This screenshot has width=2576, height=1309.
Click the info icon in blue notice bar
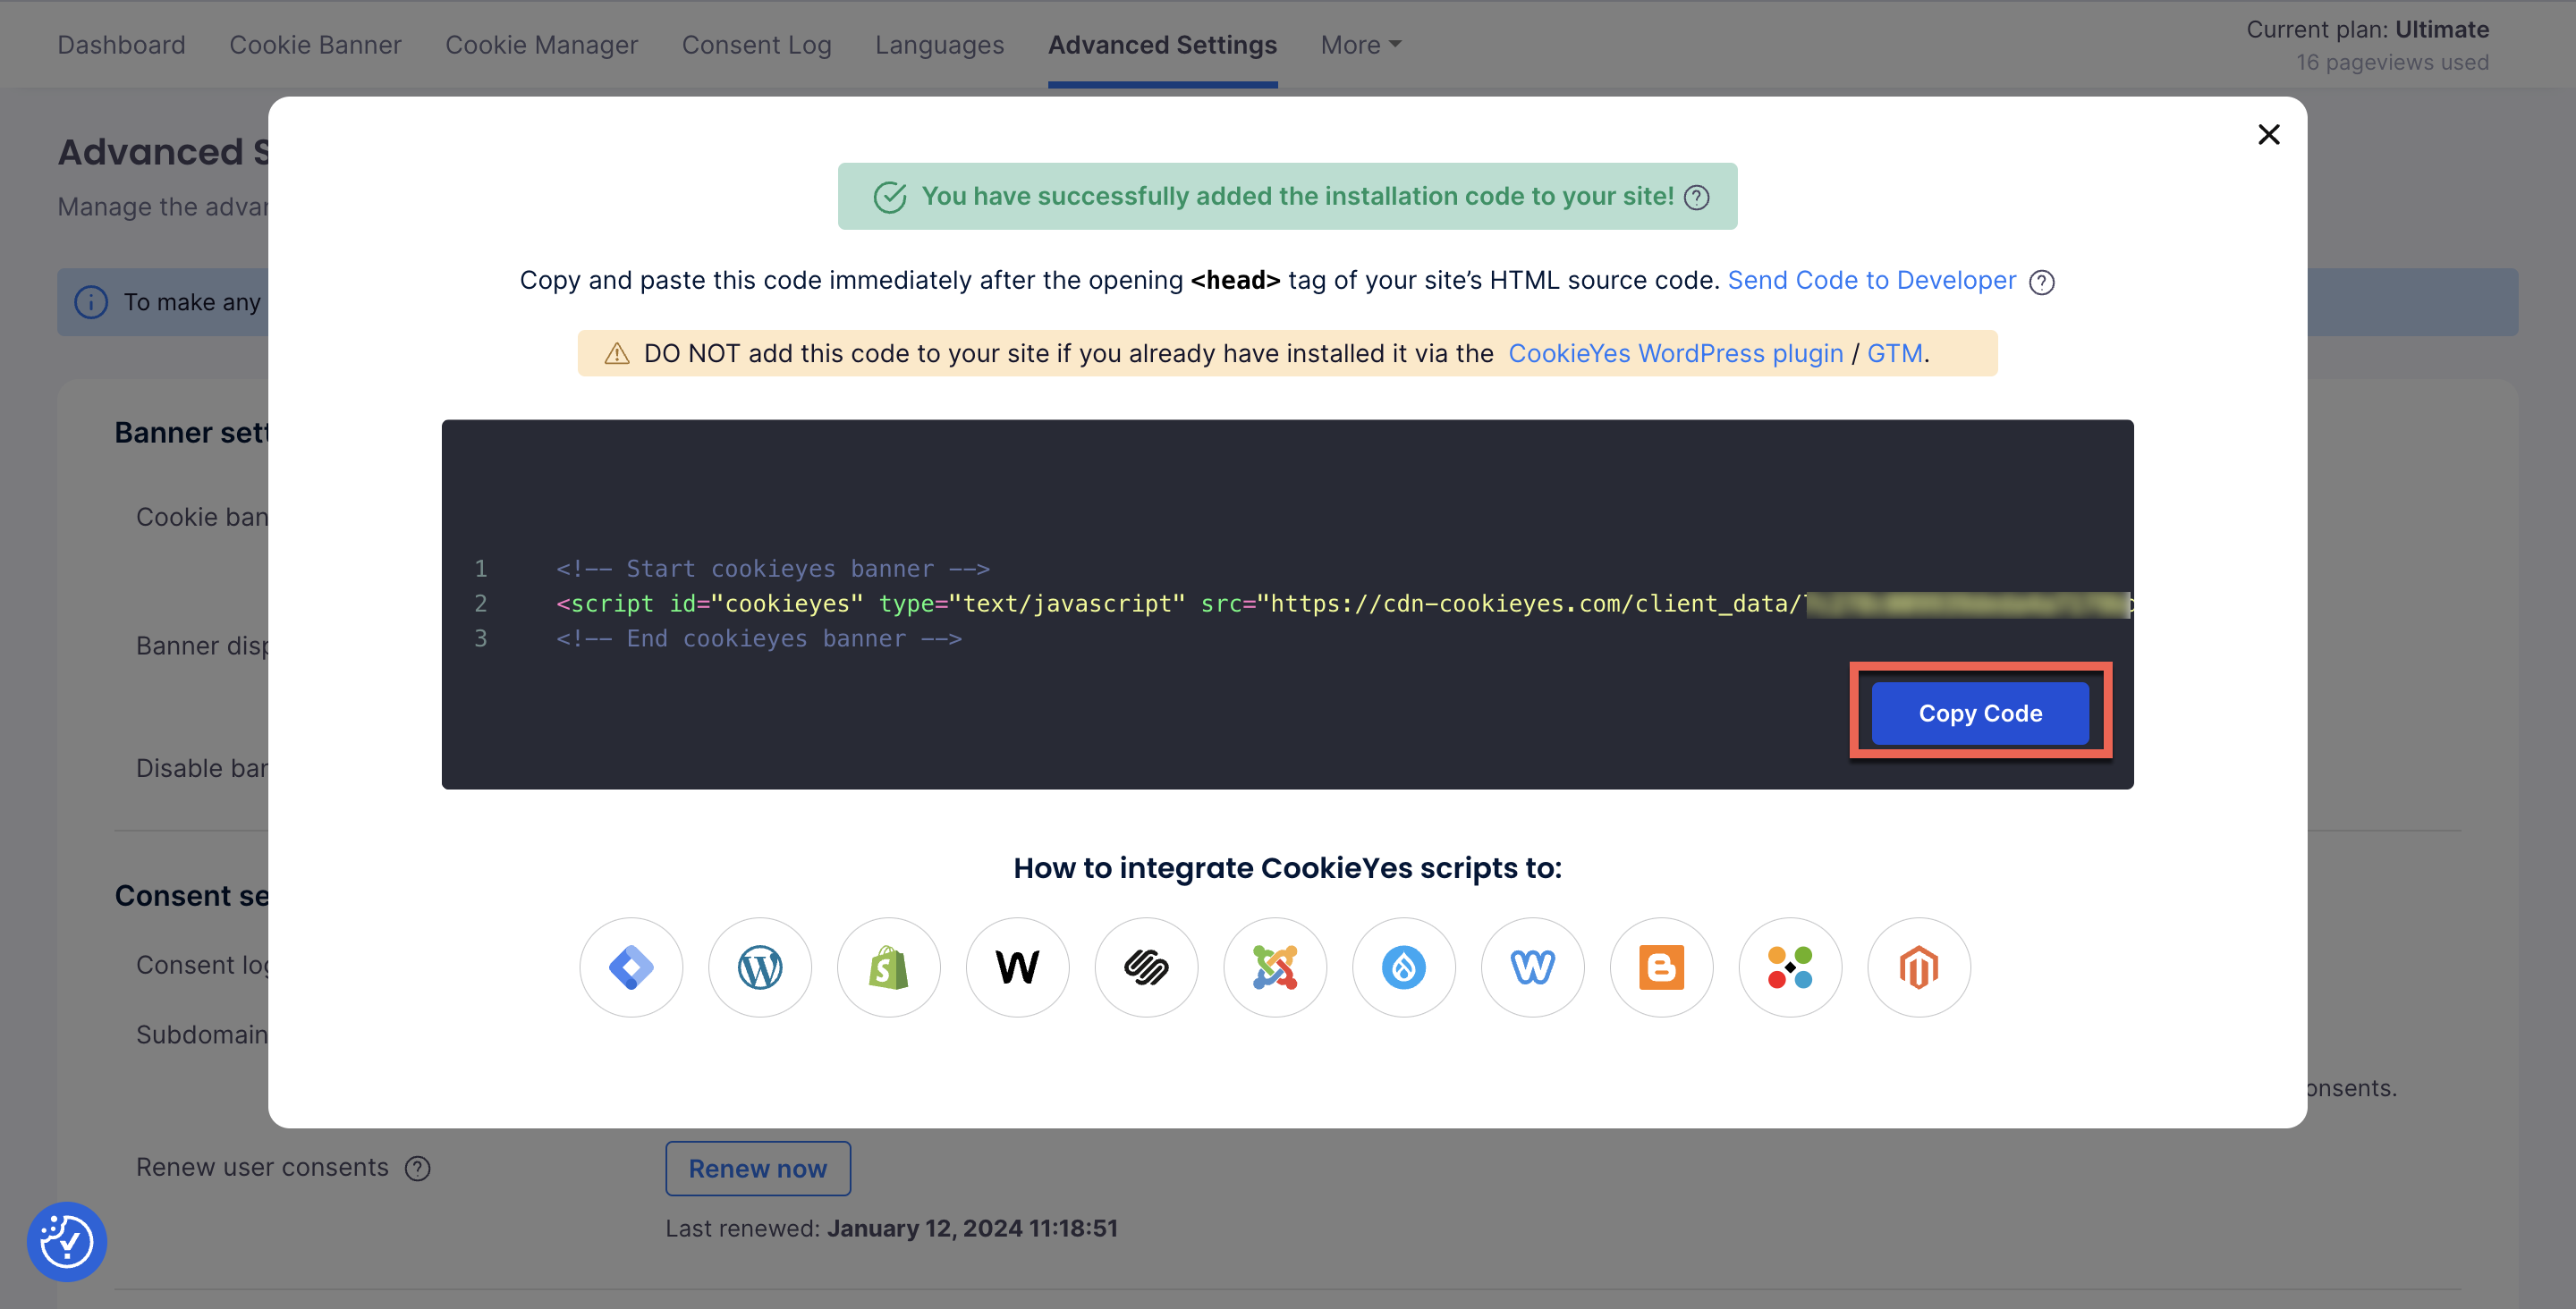click(91, 302)
